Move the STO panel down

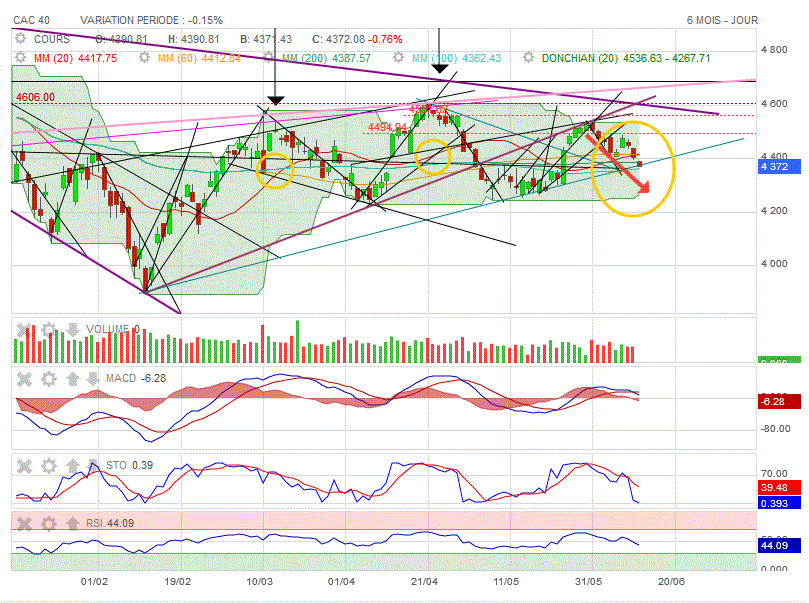(x=92, y=465)
